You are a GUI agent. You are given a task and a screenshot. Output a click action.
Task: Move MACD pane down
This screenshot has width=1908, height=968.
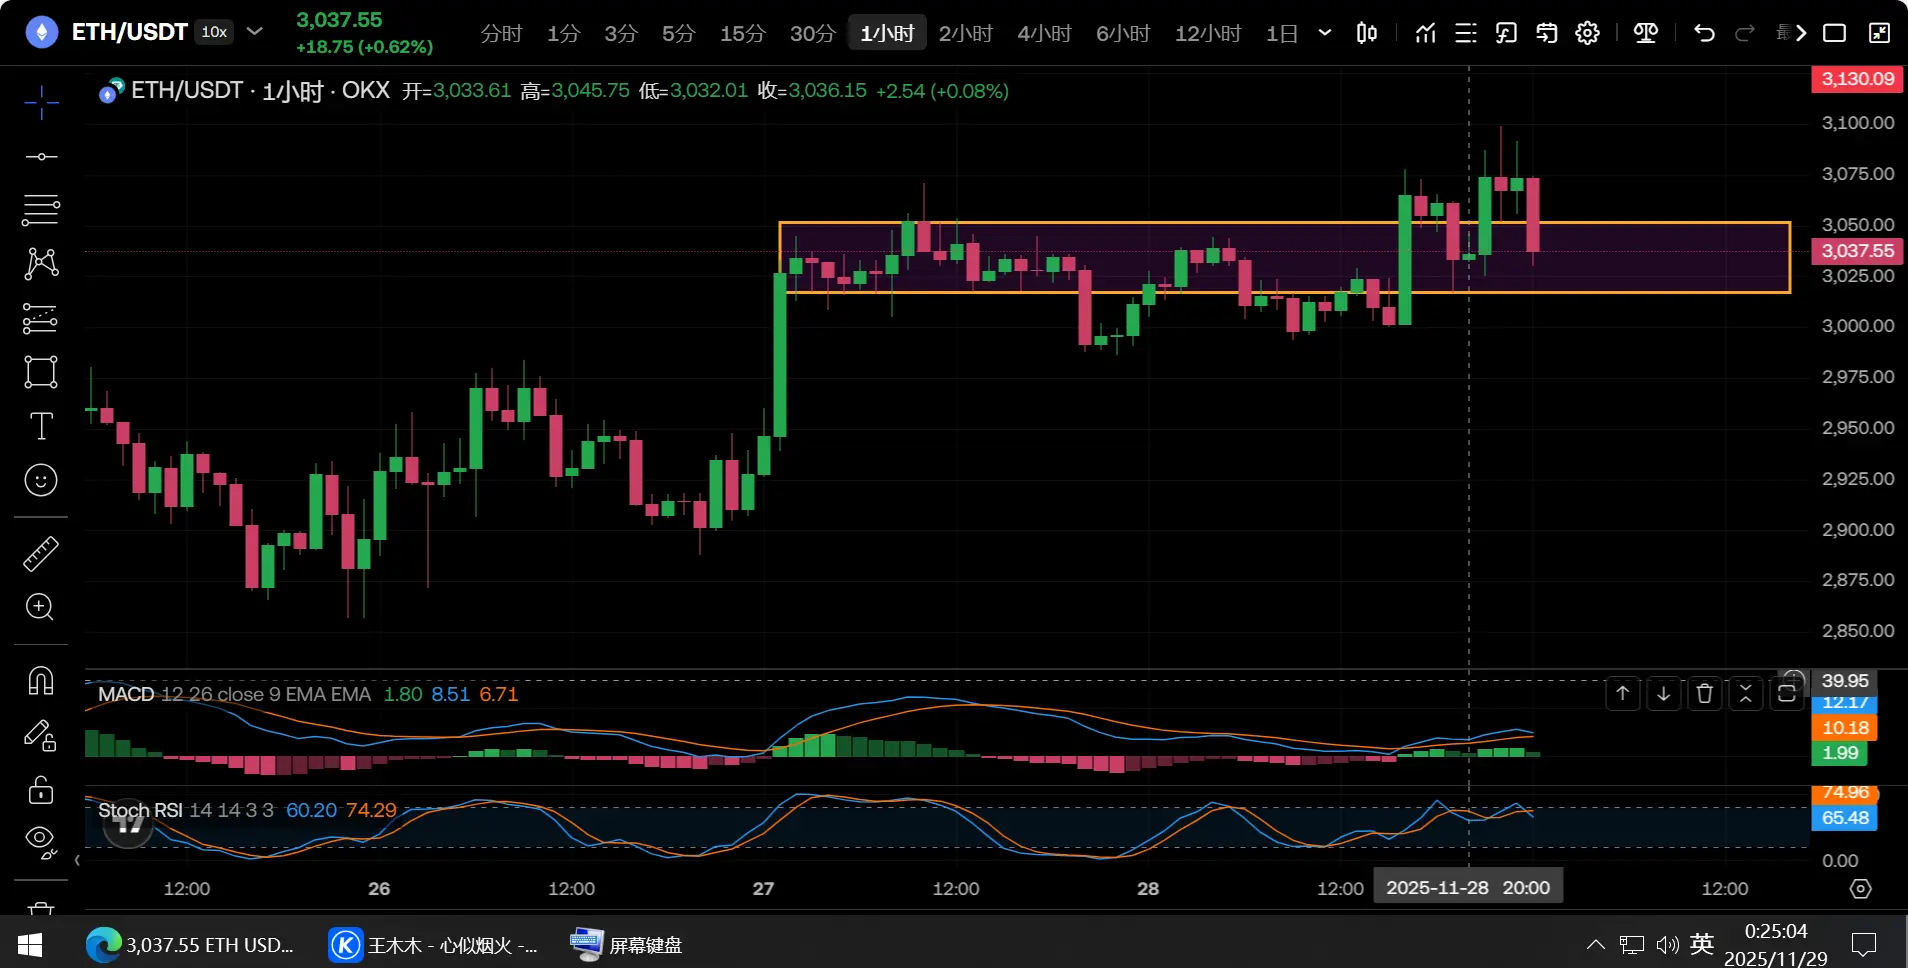click(x=1664, y=693)
